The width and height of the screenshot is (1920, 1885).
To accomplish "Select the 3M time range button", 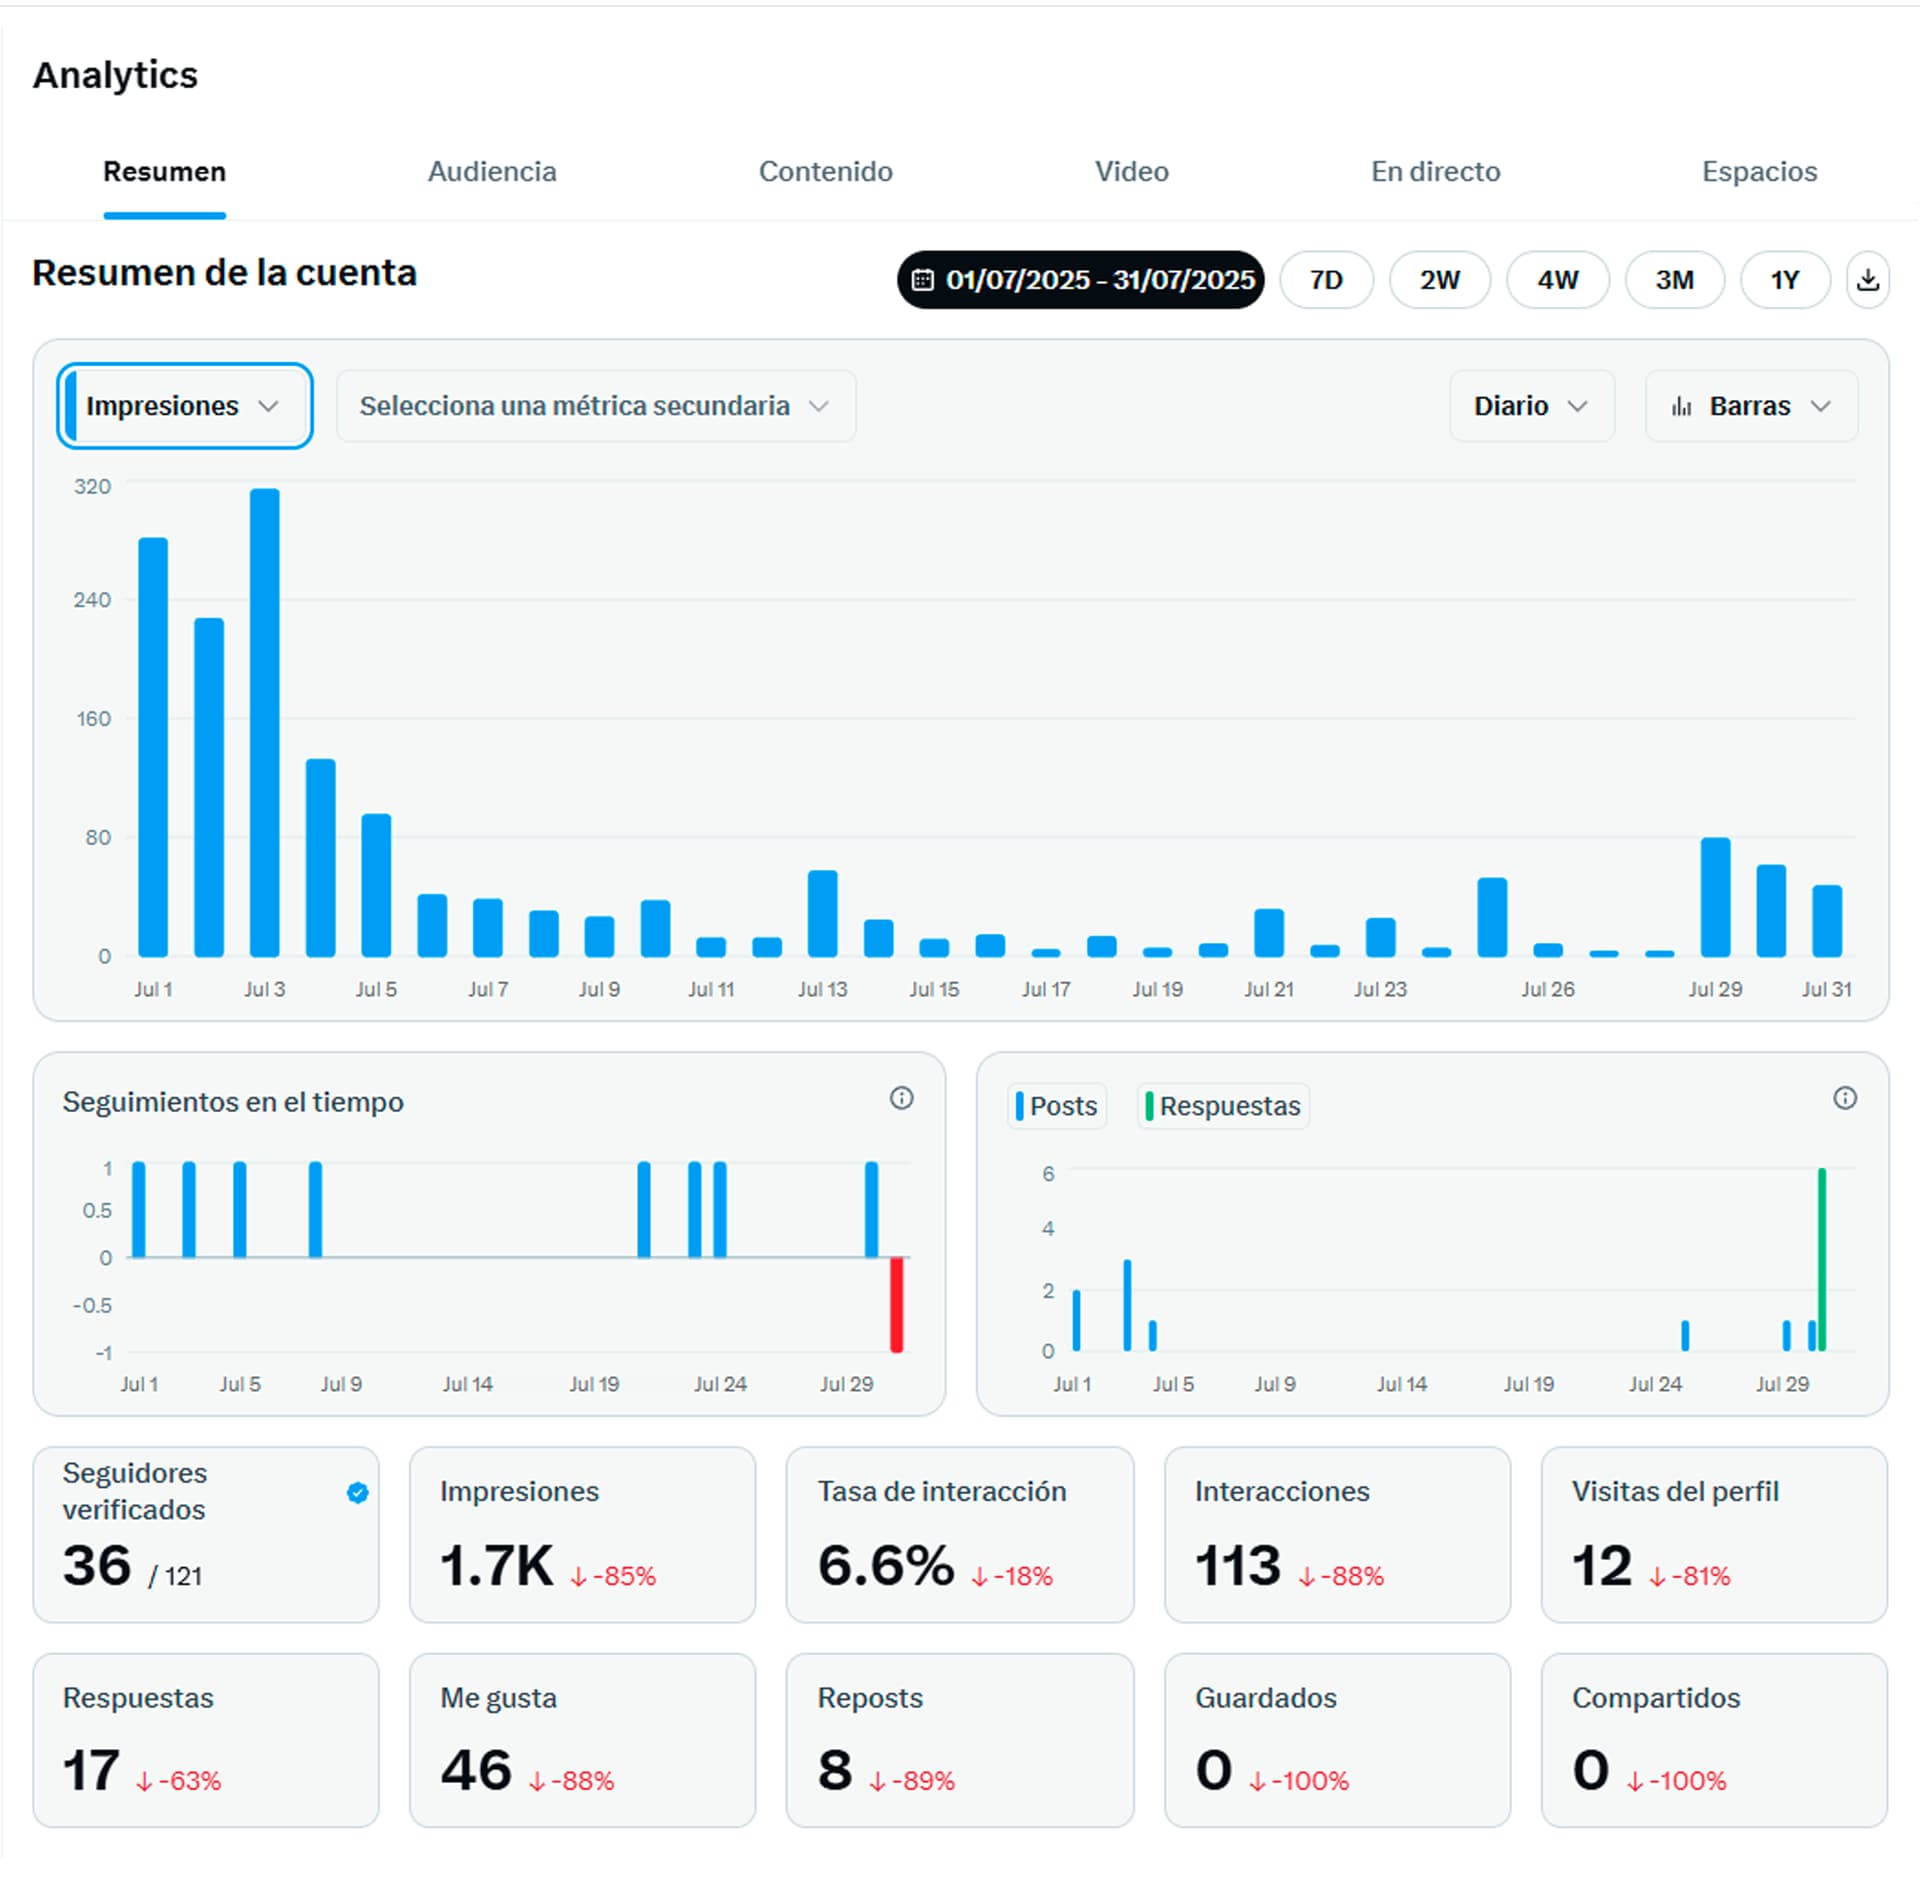I will (x=1674, y=280).
